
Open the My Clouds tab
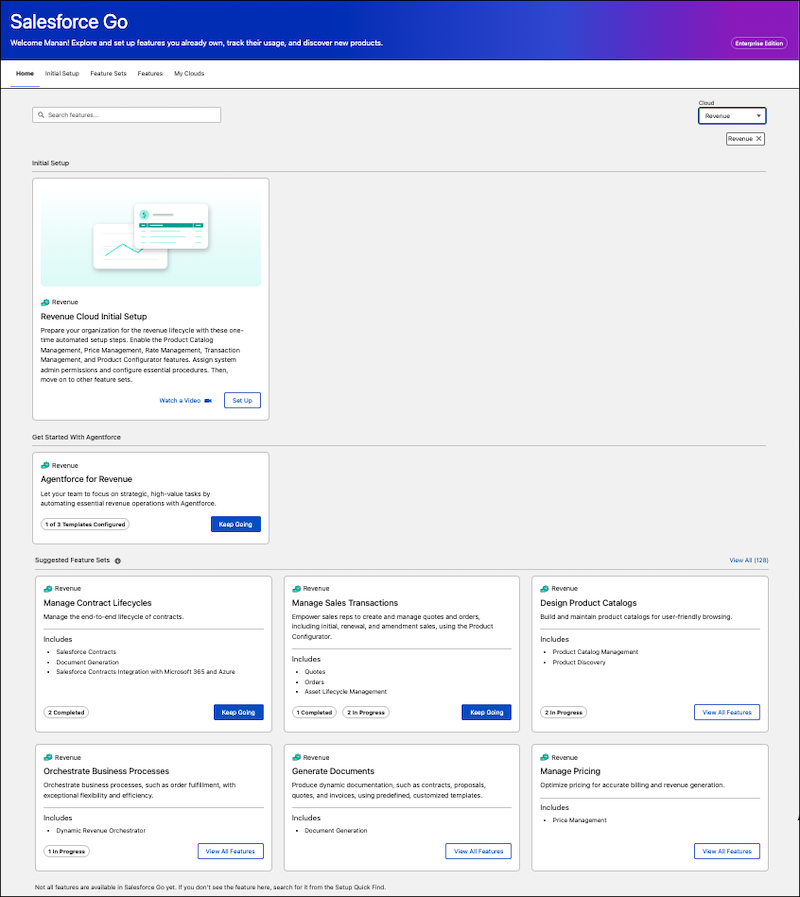pos(189,74)
